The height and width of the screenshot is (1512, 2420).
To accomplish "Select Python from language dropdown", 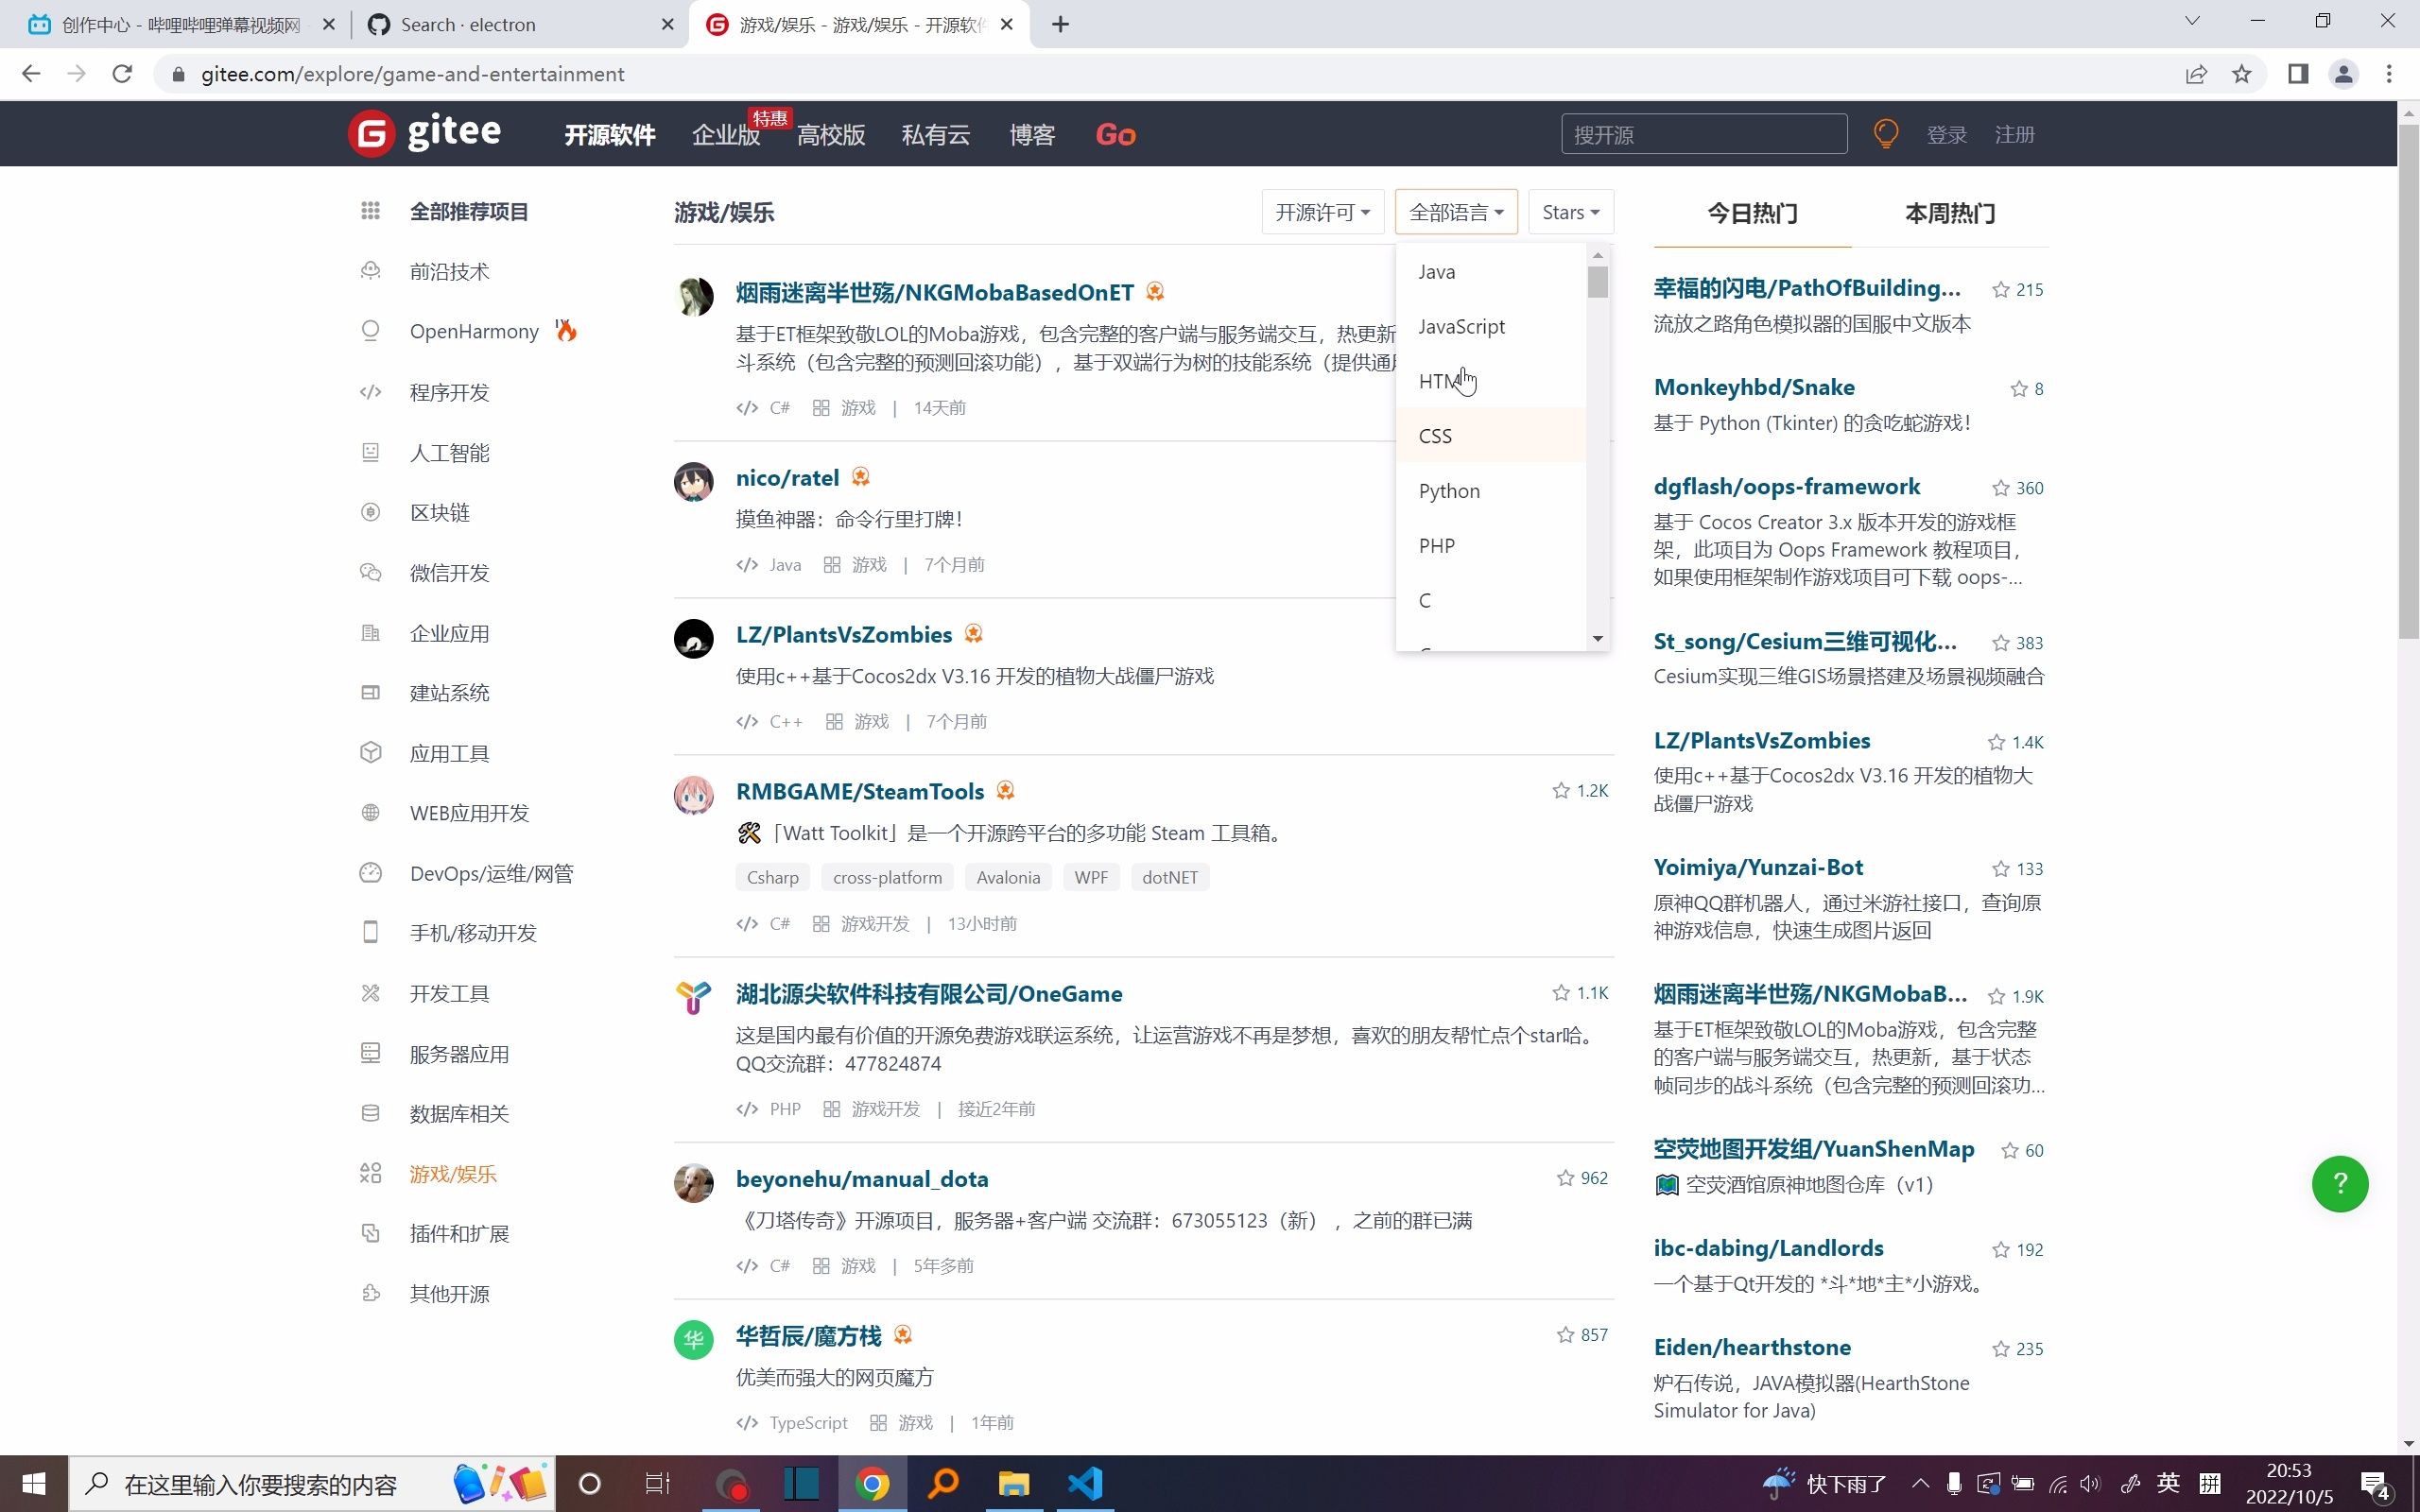I will click(1449, 490).
